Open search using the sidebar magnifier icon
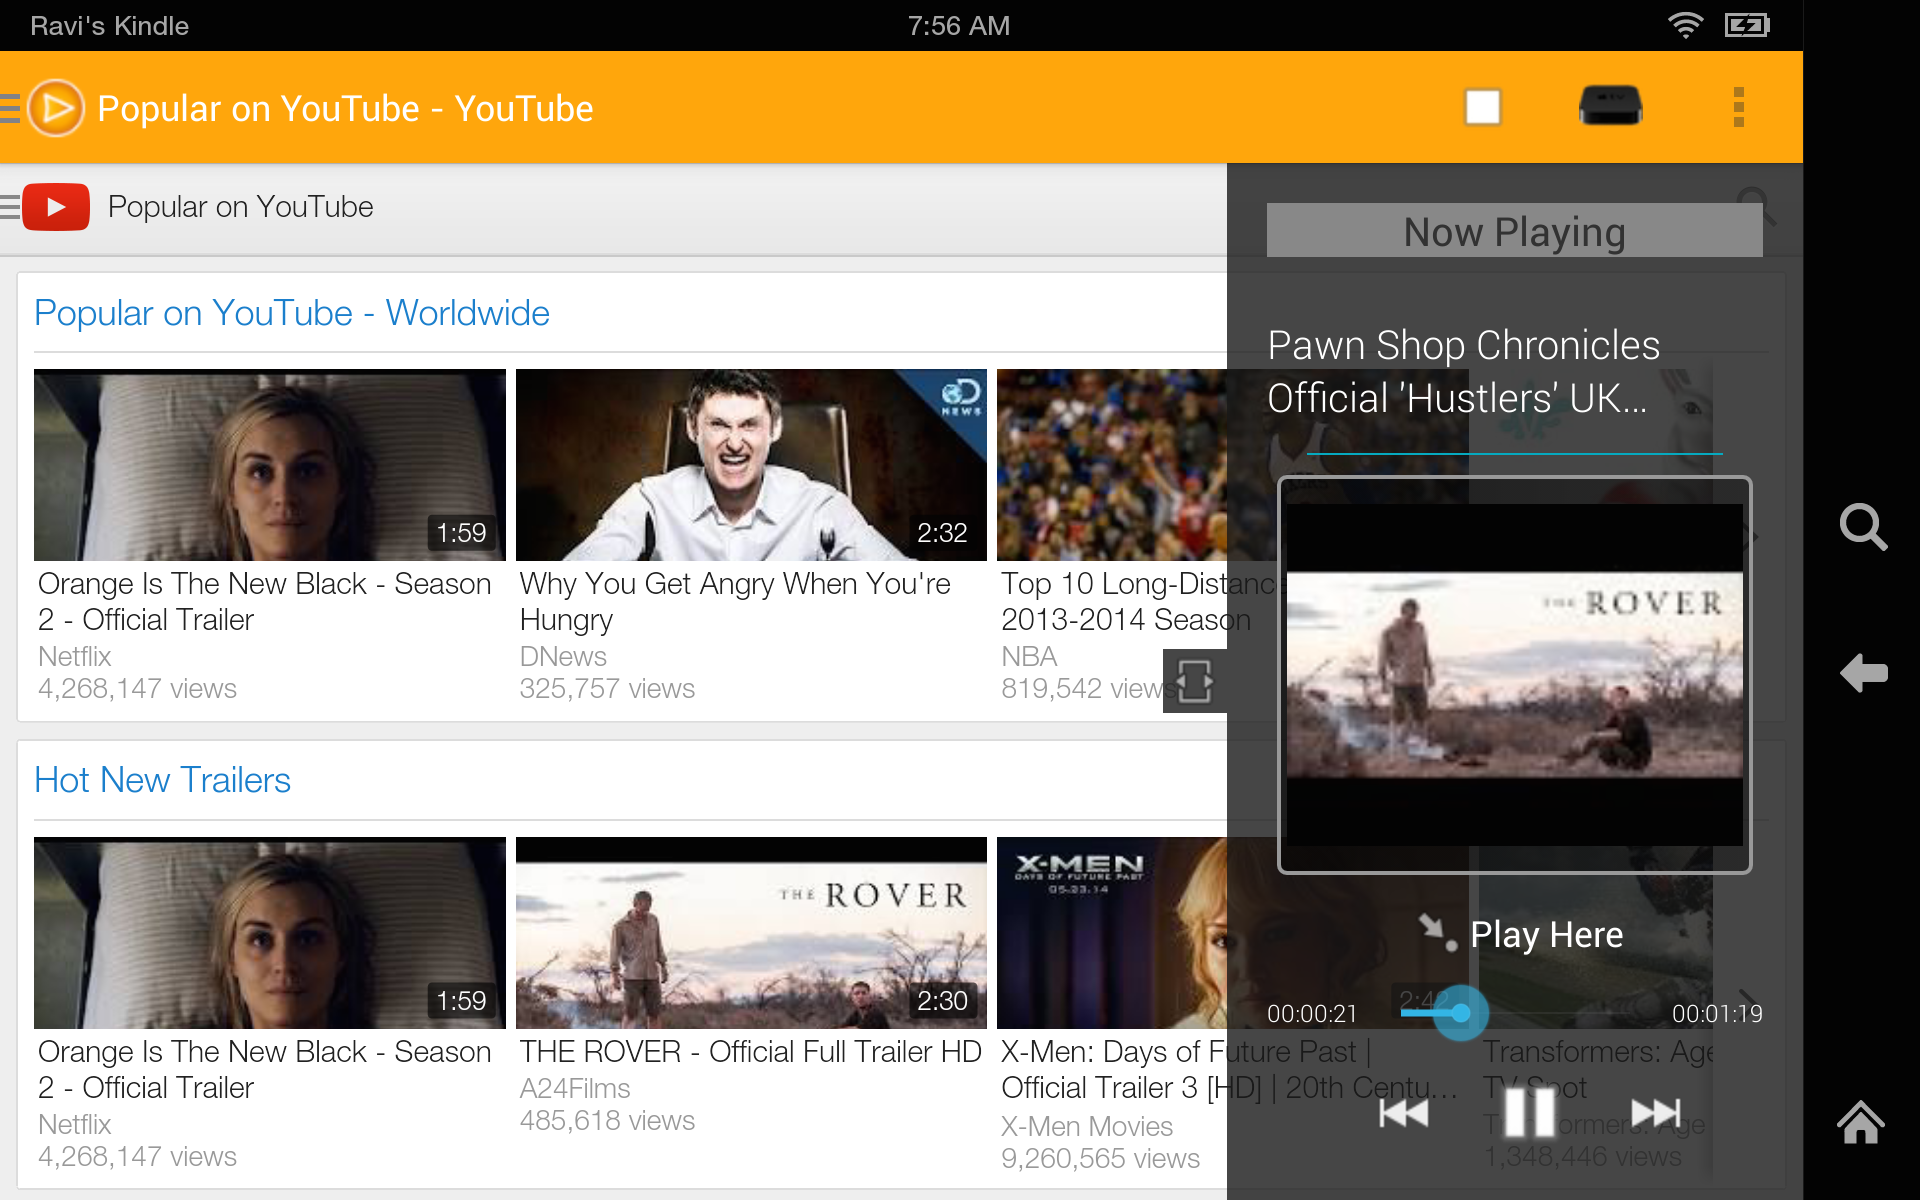 click(x=1863, y=528)
